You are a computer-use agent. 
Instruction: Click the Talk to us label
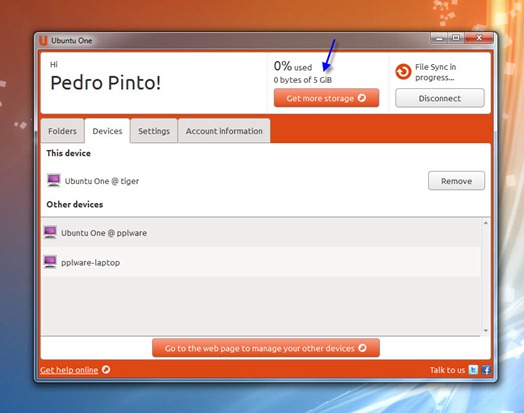tap(447, 370)
